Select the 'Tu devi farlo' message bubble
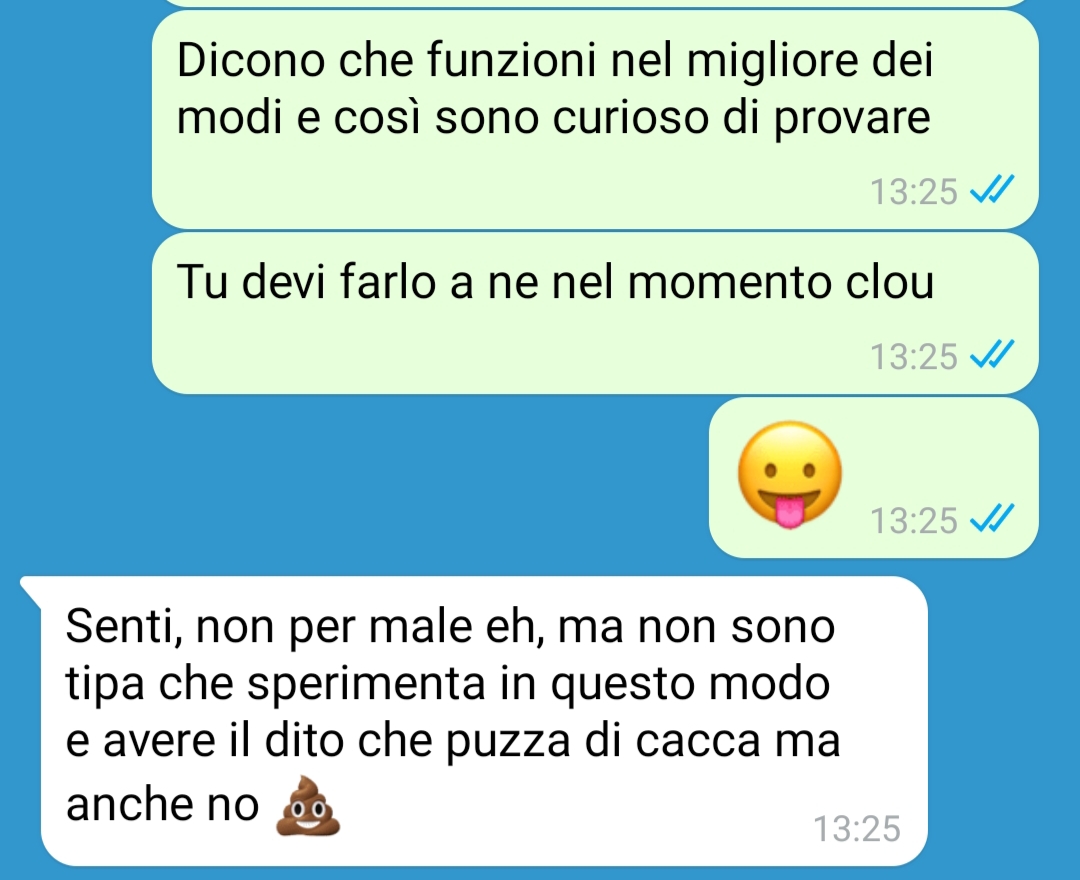This screenshot has height=880, width=1080. (x=595, y=313)
